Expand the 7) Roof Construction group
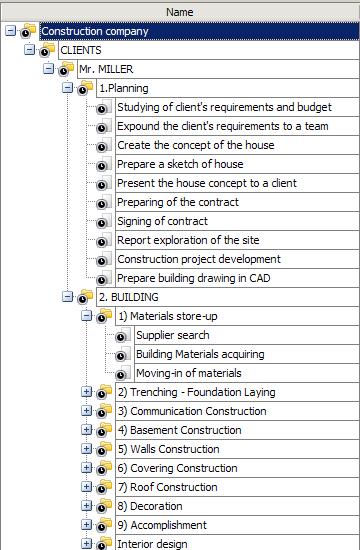This screenshot has height=550, width=360. [x=86, y=486]
